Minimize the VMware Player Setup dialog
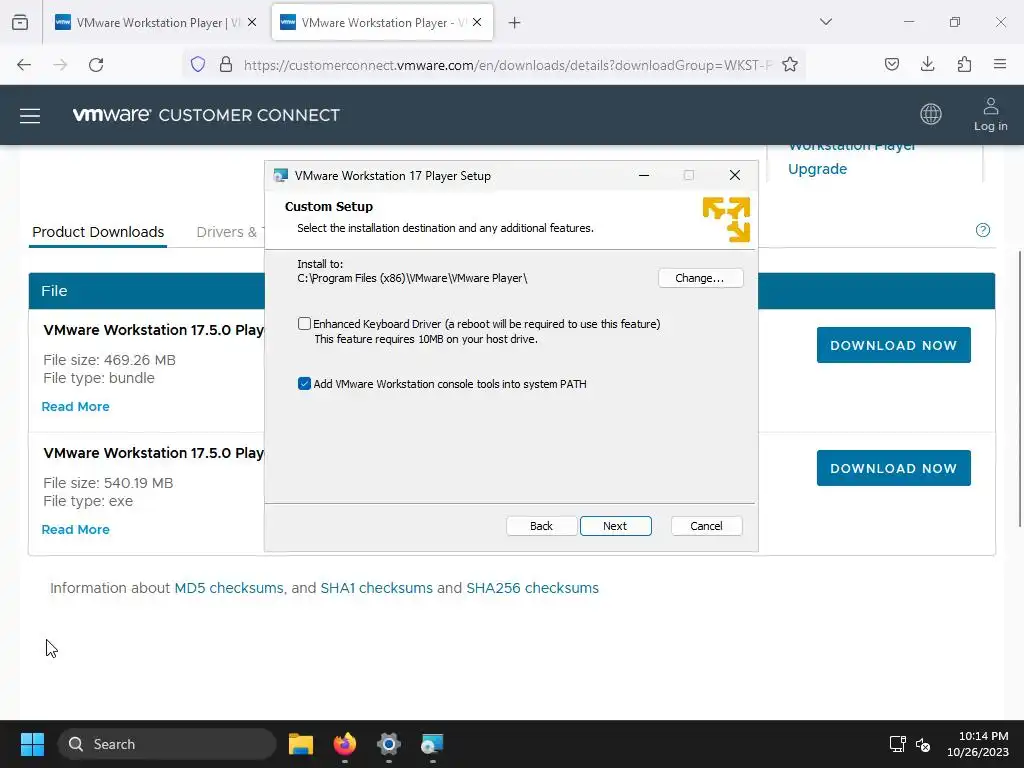Image resolution: width=1024 pixels, height=768 pixels. [x=643, y=176]
